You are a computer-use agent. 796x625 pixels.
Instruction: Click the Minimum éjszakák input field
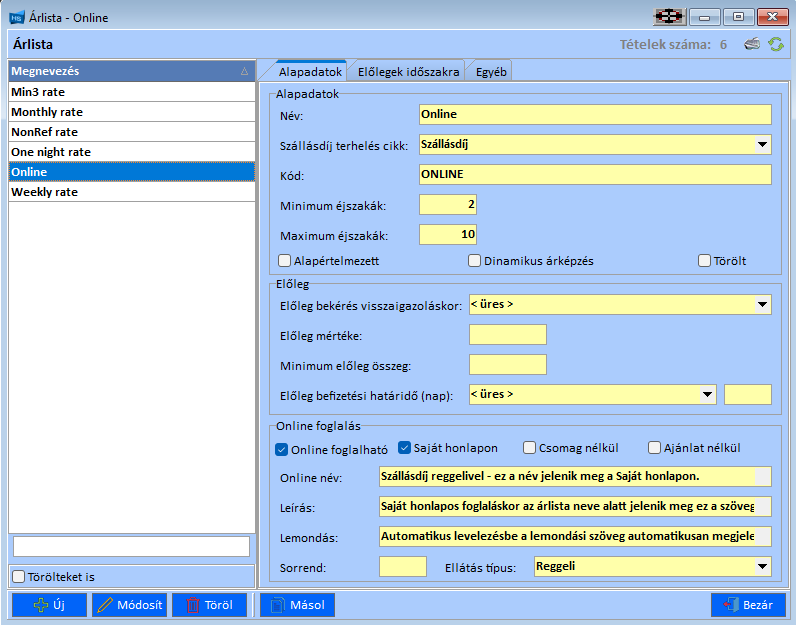[448, 205]
